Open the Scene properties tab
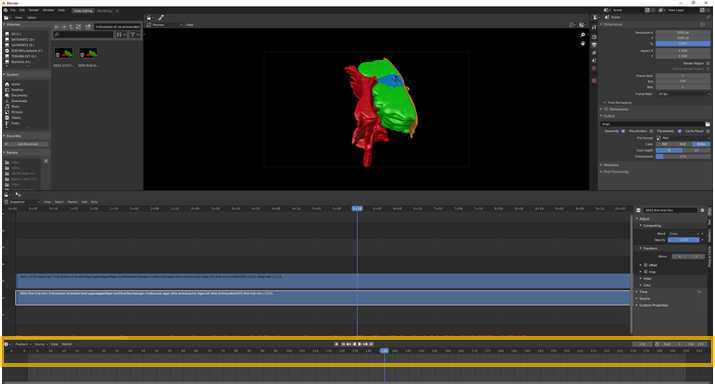 [x=594, y=61]
